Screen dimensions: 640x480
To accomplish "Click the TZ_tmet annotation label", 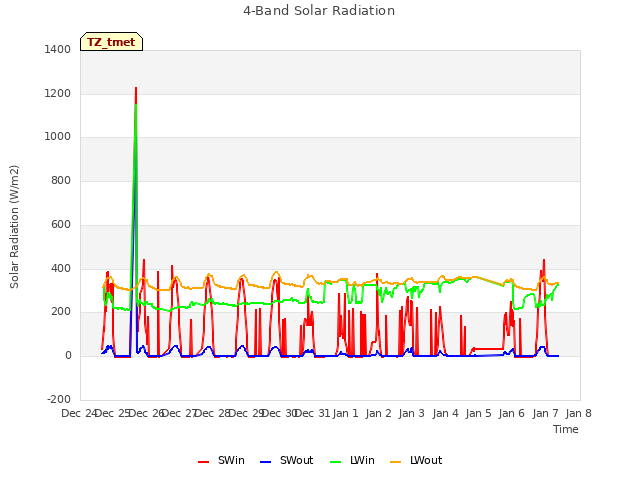I will coord(111,42).
